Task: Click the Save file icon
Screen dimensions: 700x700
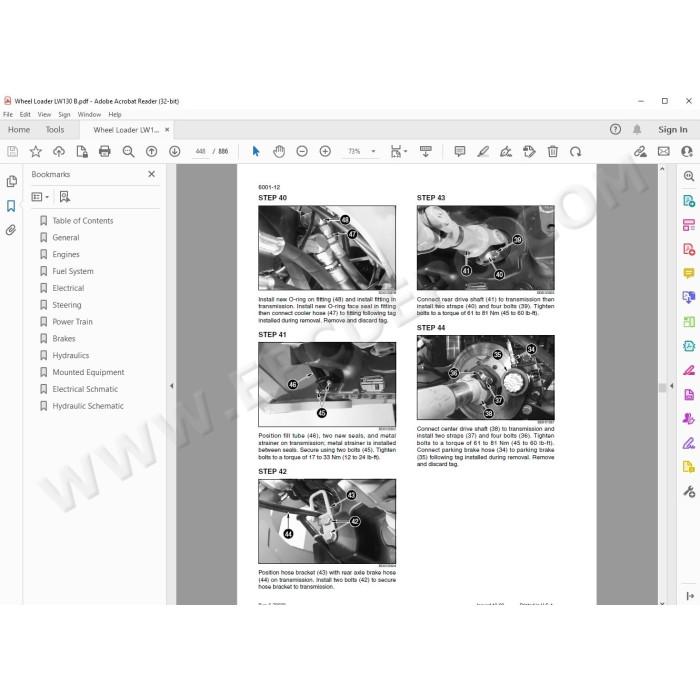Action: tap(12, 152)
